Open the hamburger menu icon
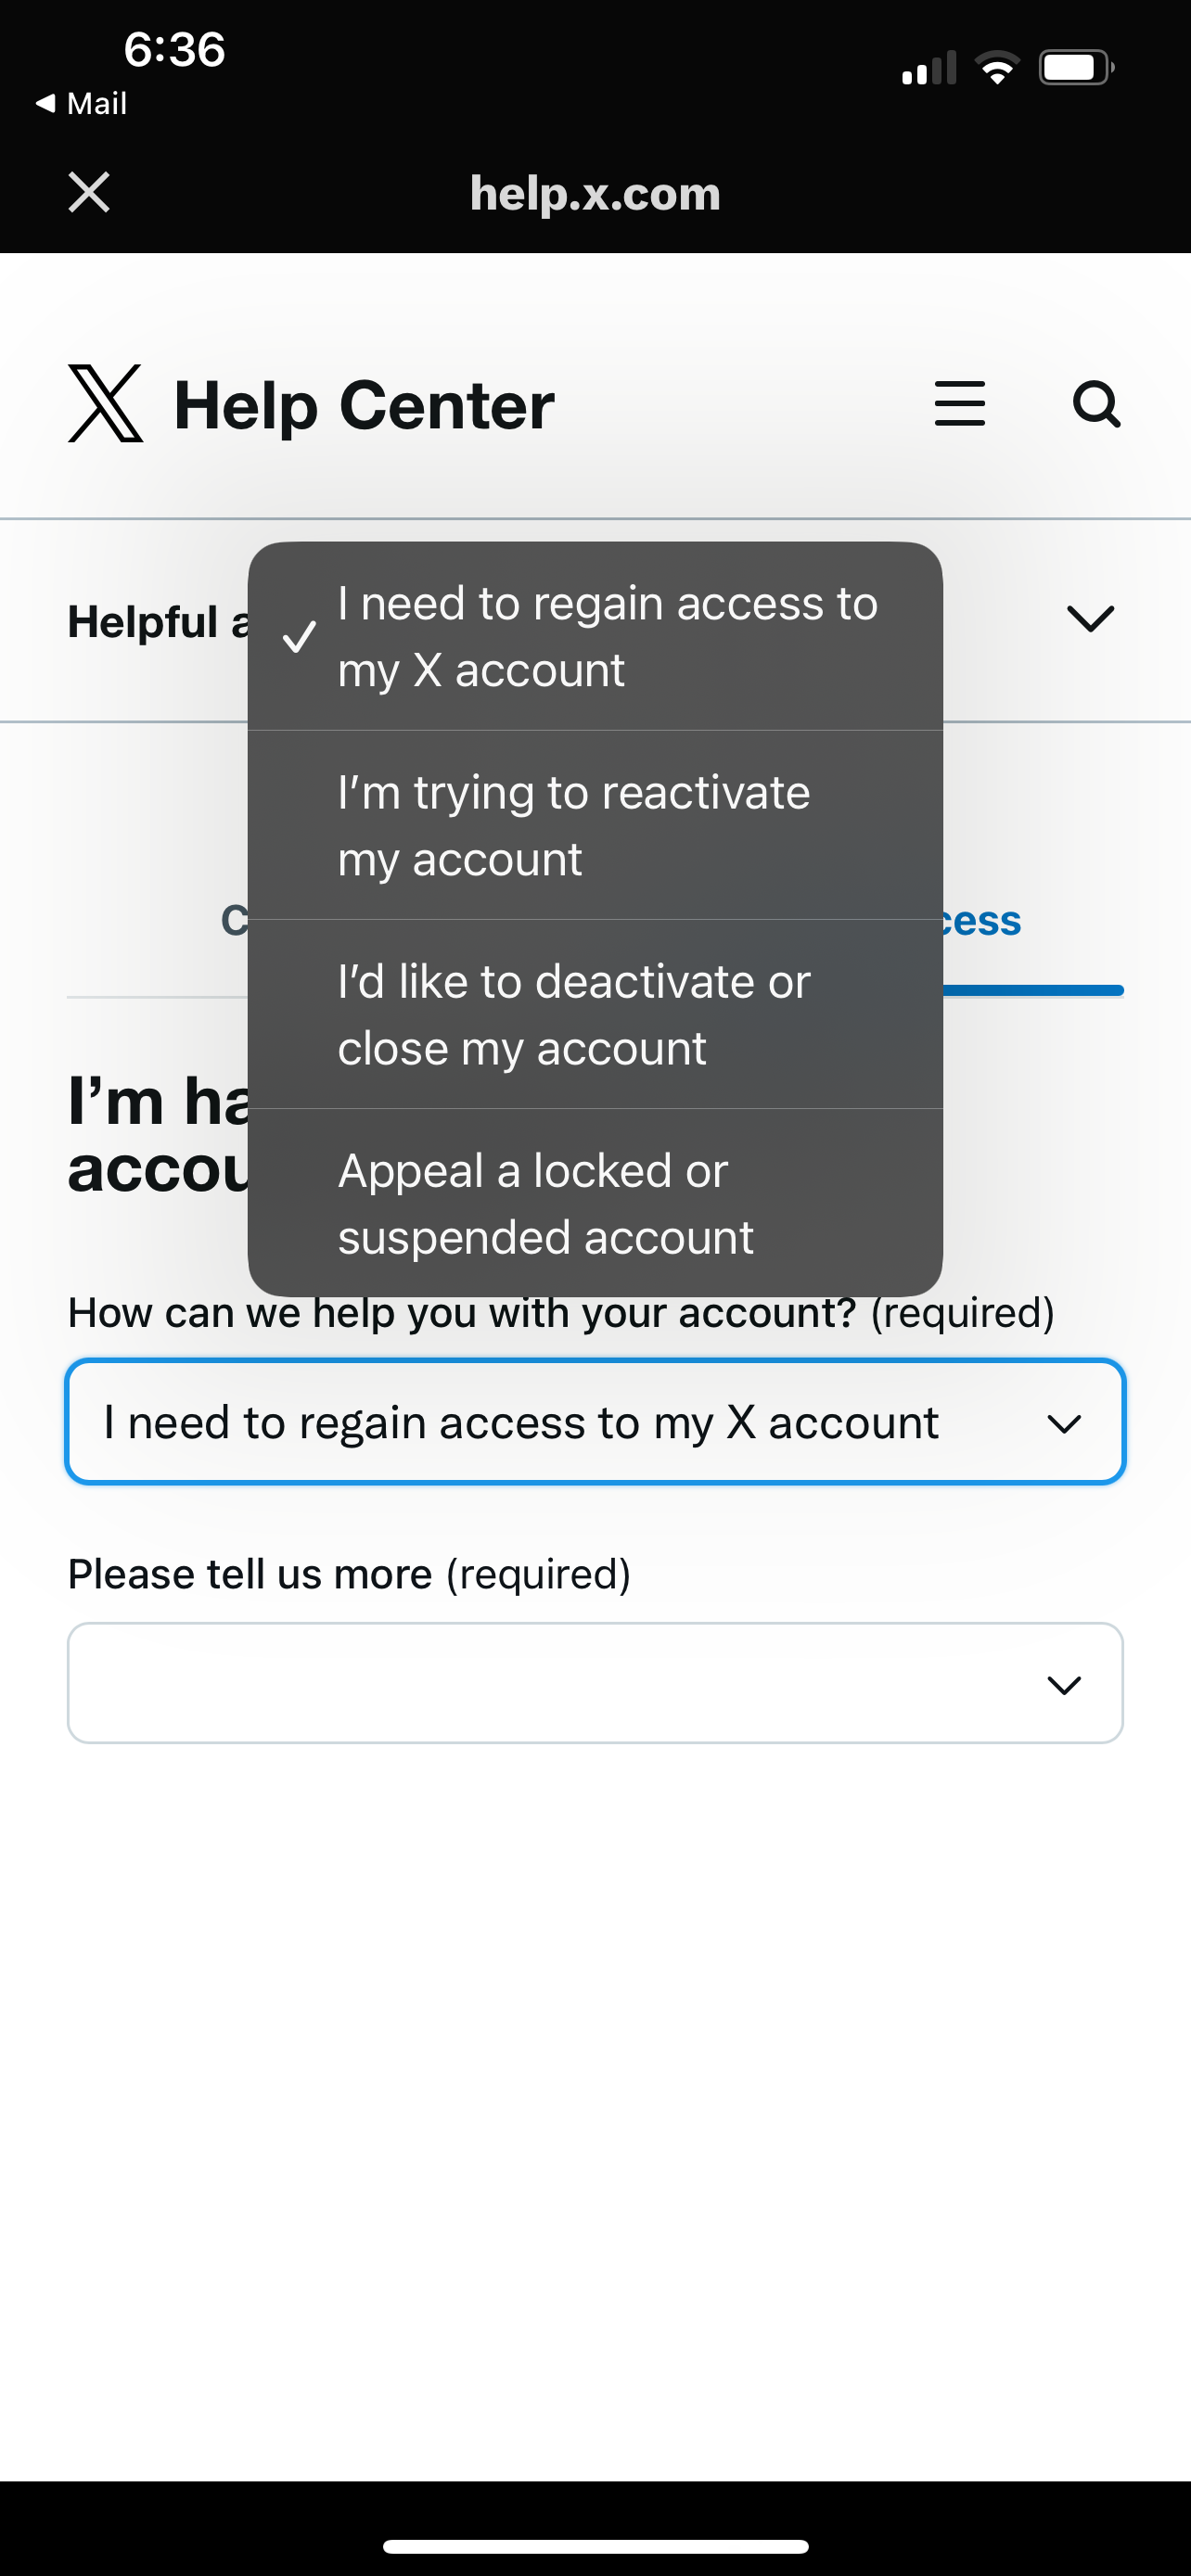Viewport: 1191px width, 2576px height. [959, 404]
